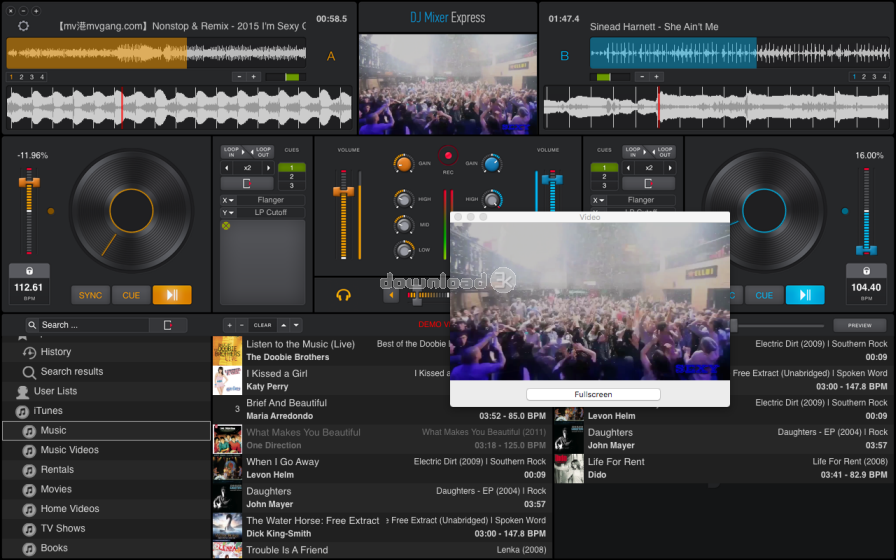
Task: Start recording with the REC button
Action: (x=448, y=155)
